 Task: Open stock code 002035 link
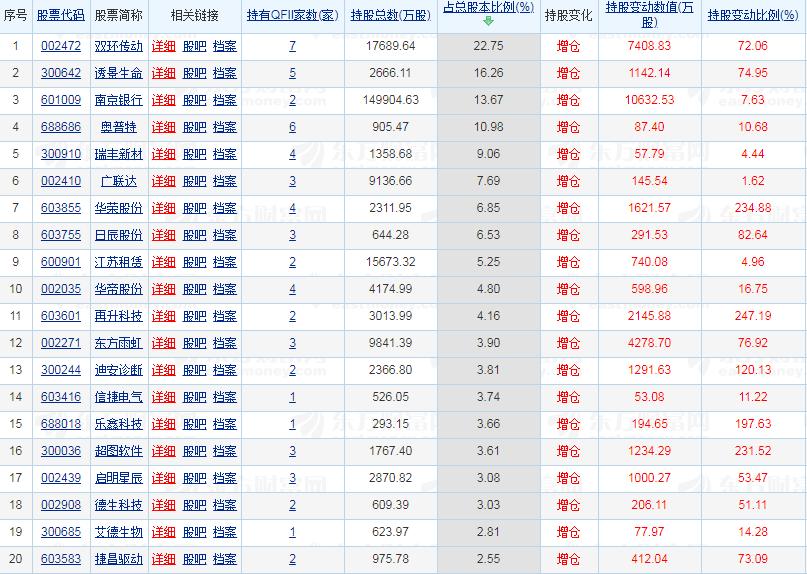tap(61, 289)
